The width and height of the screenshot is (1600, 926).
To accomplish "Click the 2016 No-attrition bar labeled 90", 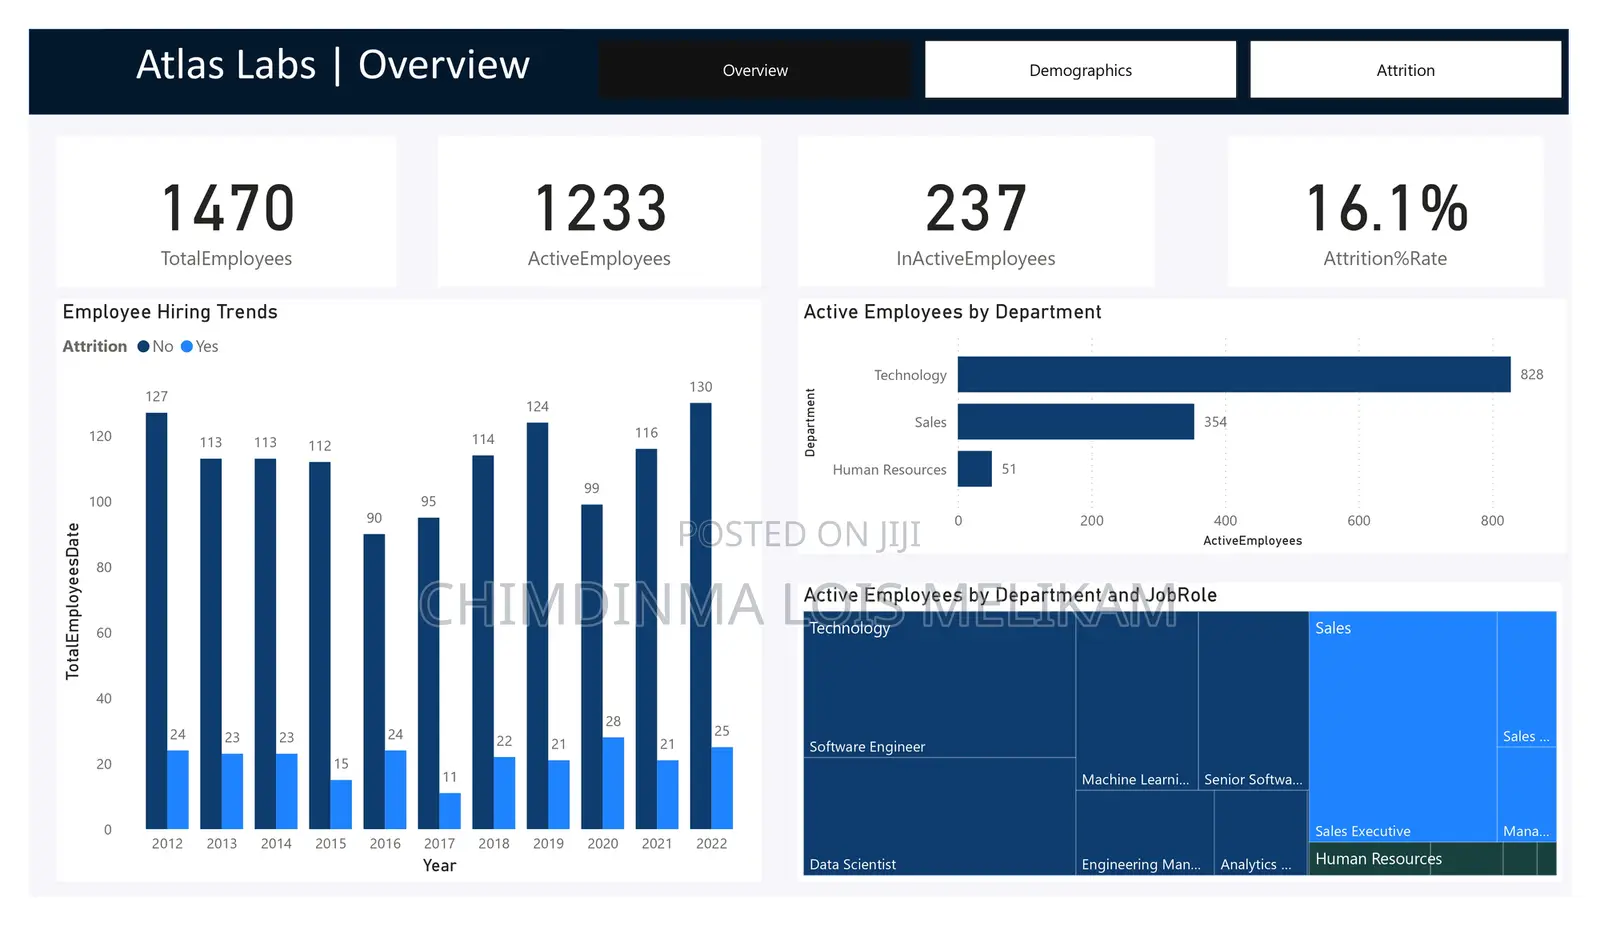I will (x=374, y=681).
